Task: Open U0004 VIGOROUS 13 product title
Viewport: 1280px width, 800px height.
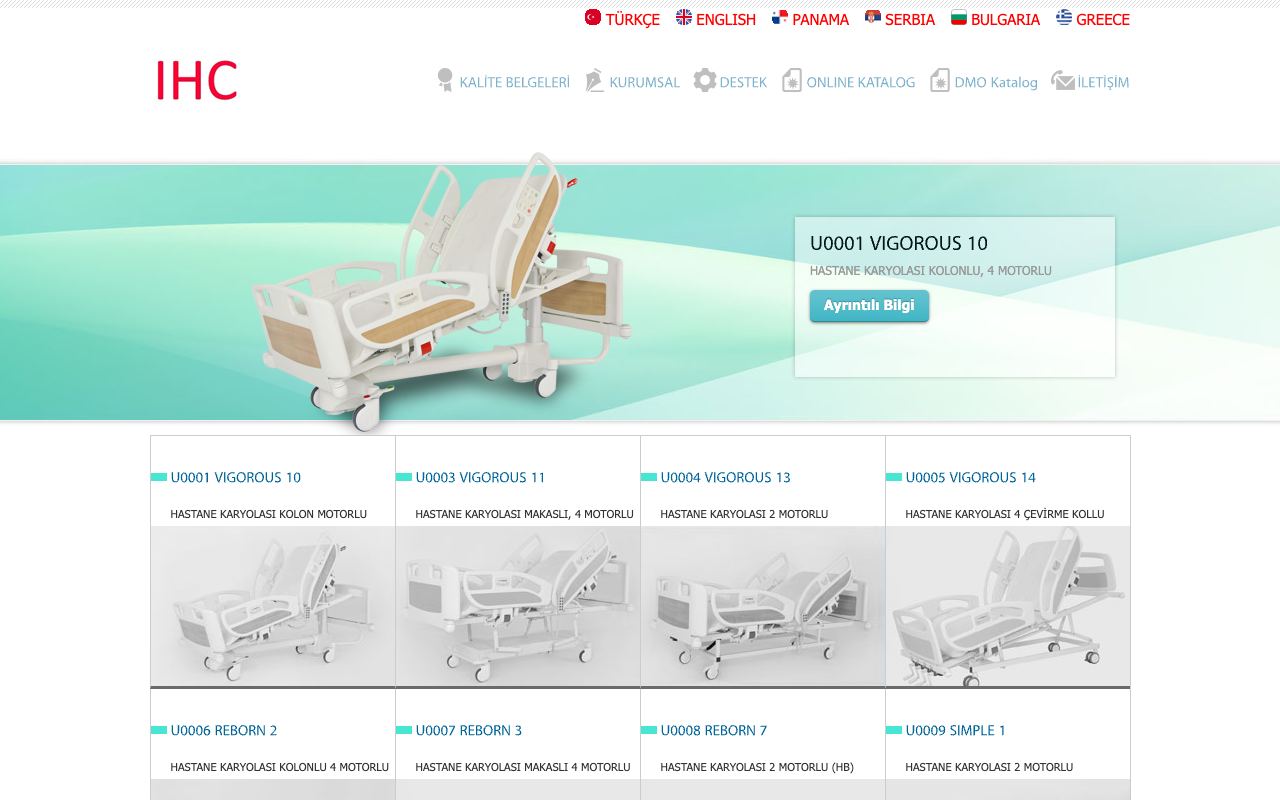Action: [x=726, y=478]
